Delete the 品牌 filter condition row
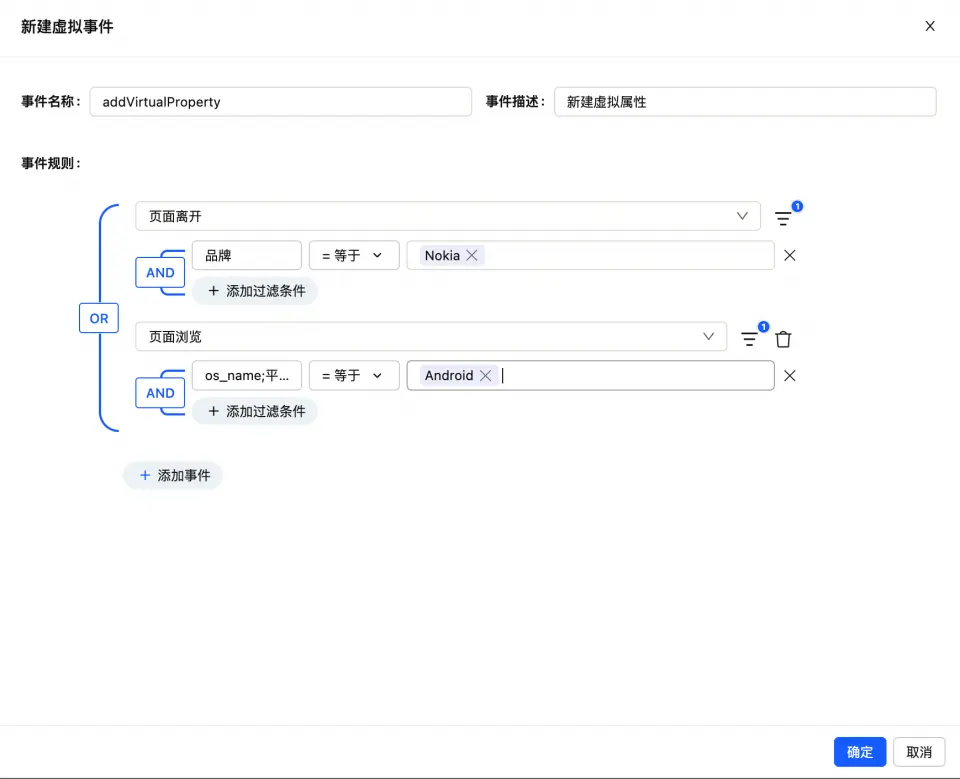 (x=790, y=256)
